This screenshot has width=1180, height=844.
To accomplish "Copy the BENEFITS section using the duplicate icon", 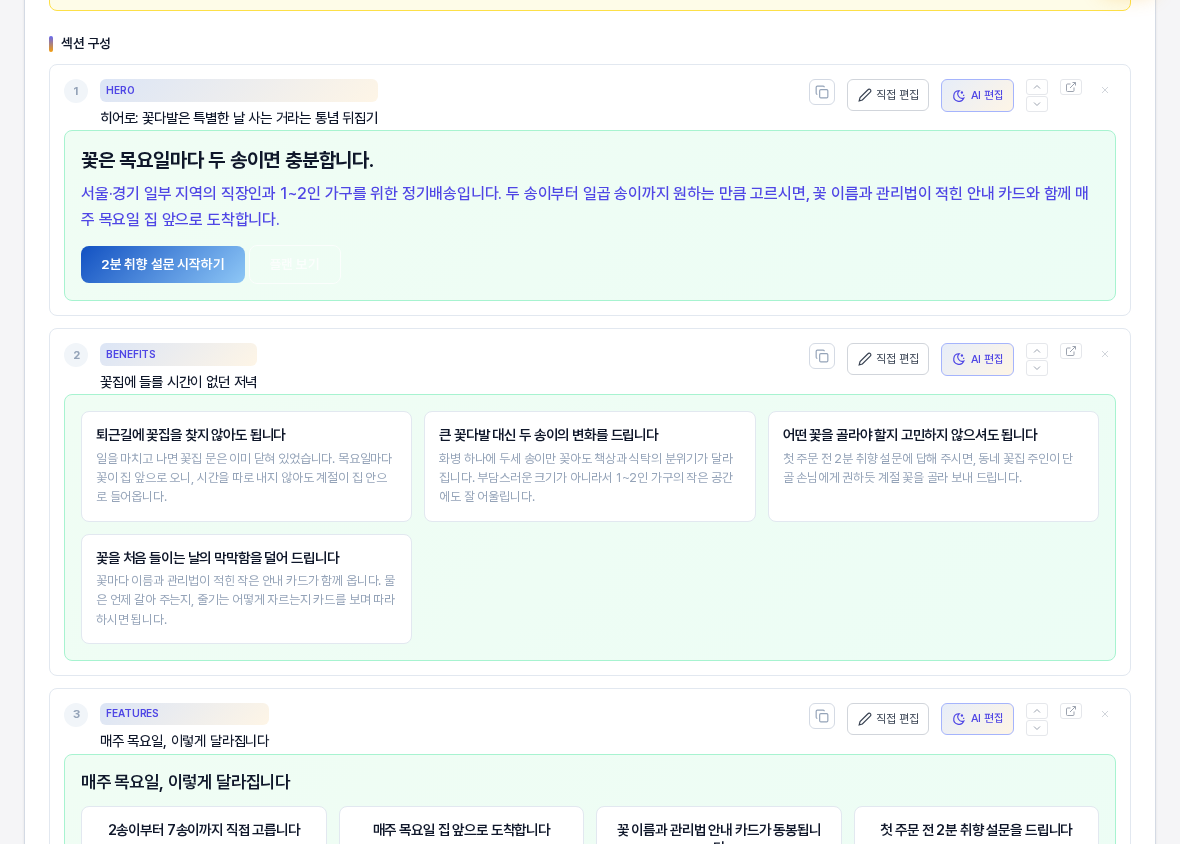I will click(822, 357).
